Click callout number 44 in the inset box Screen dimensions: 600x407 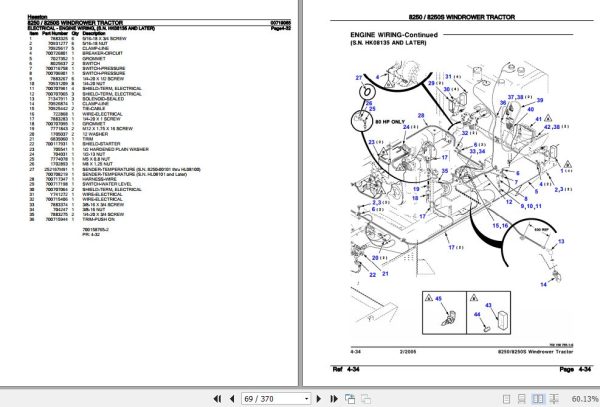tap(477, 314)
